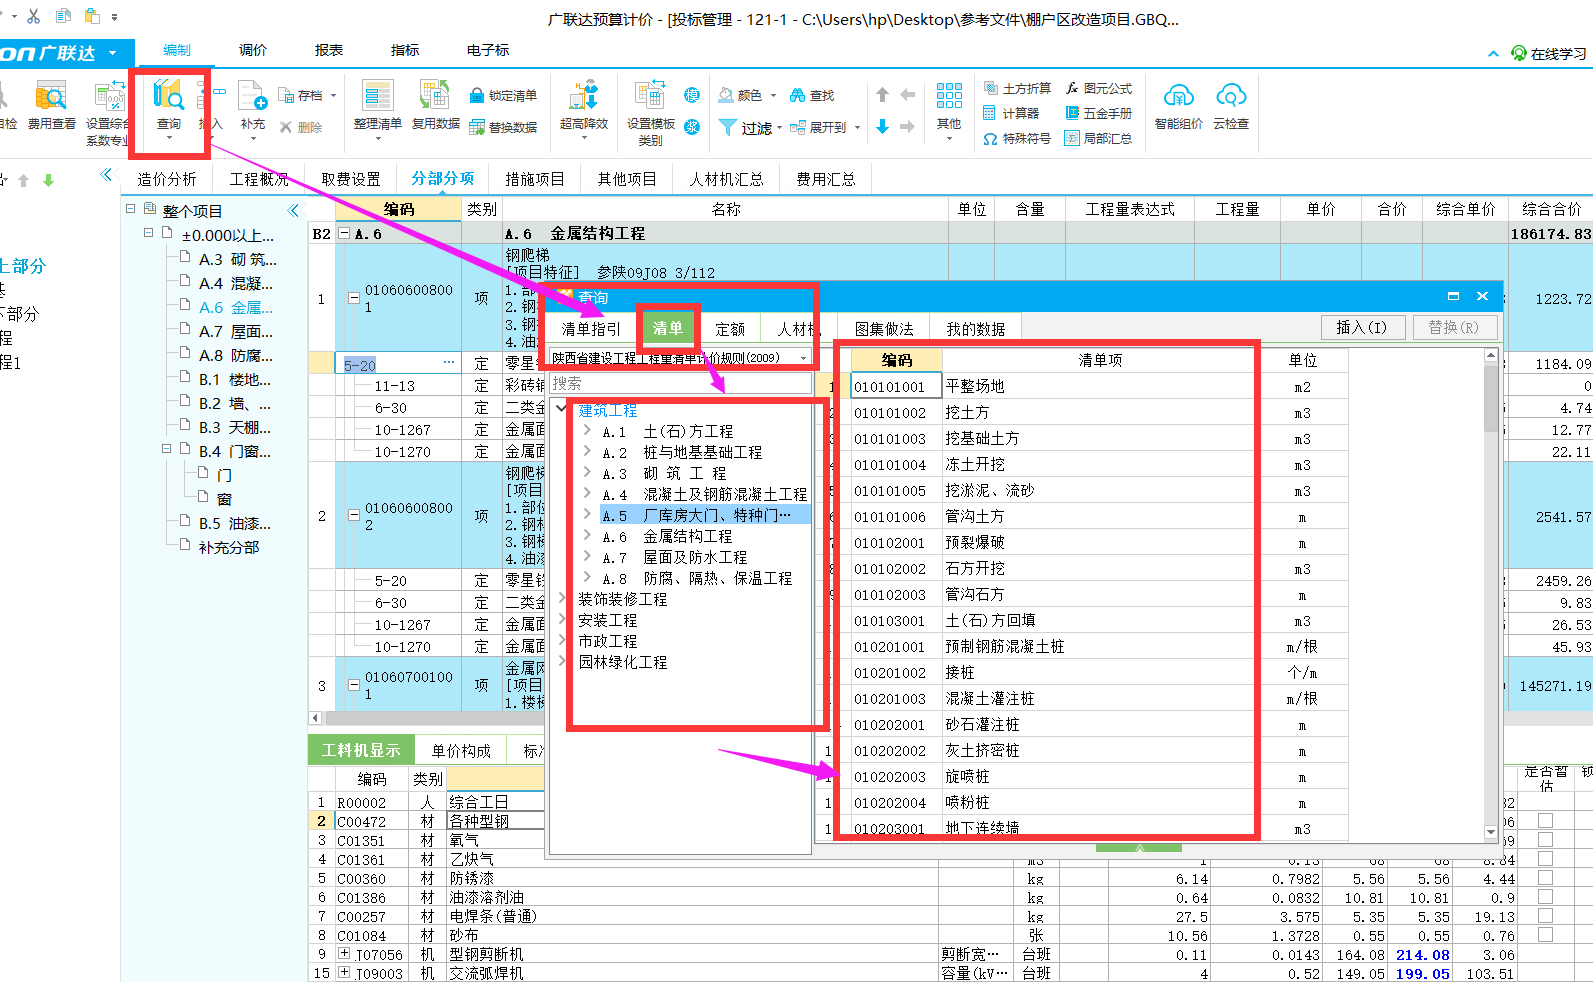This screenshot has height=982, width=1593.
Task: Tick the 是否暂估 checkbox for 电焊条(普通) row
Action: (1545, 915)
